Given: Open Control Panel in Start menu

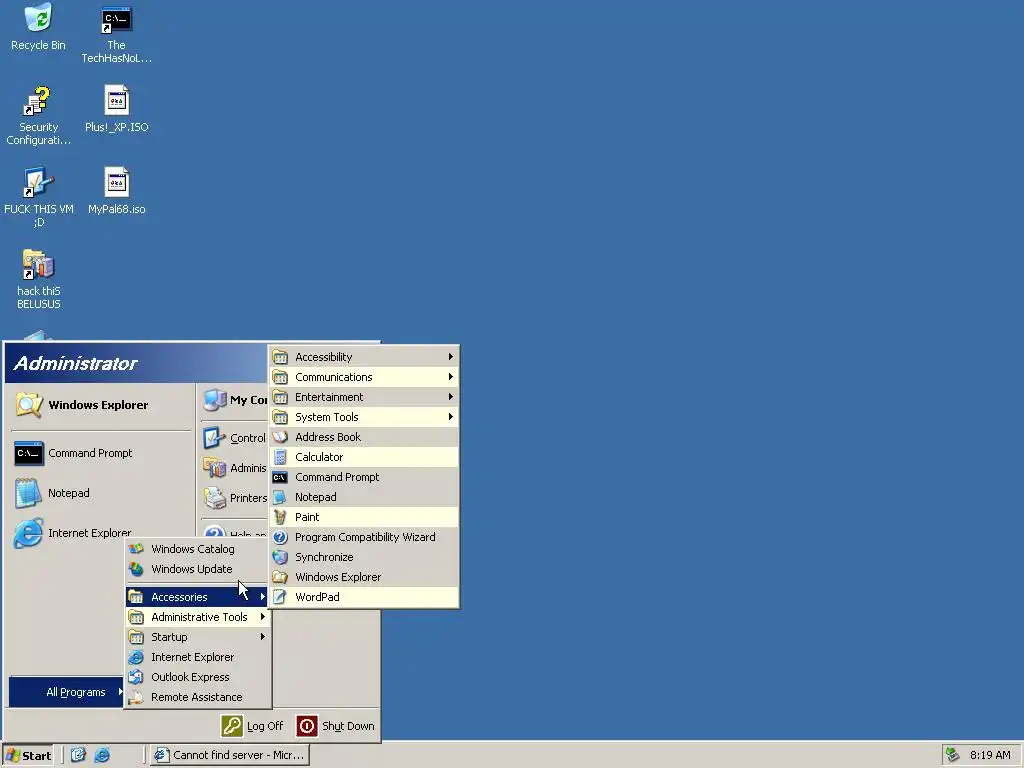Looking at the screenshot, I should click(234, 438).
